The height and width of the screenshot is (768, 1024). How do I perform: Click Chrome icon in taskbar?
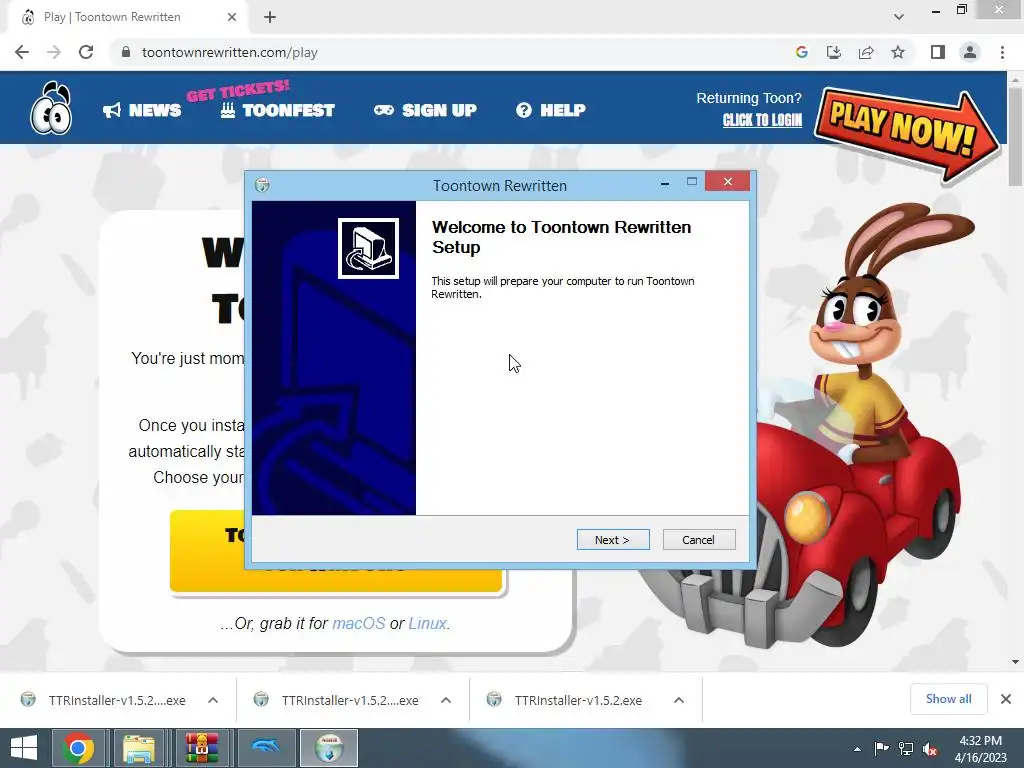(x=78, y=748)
